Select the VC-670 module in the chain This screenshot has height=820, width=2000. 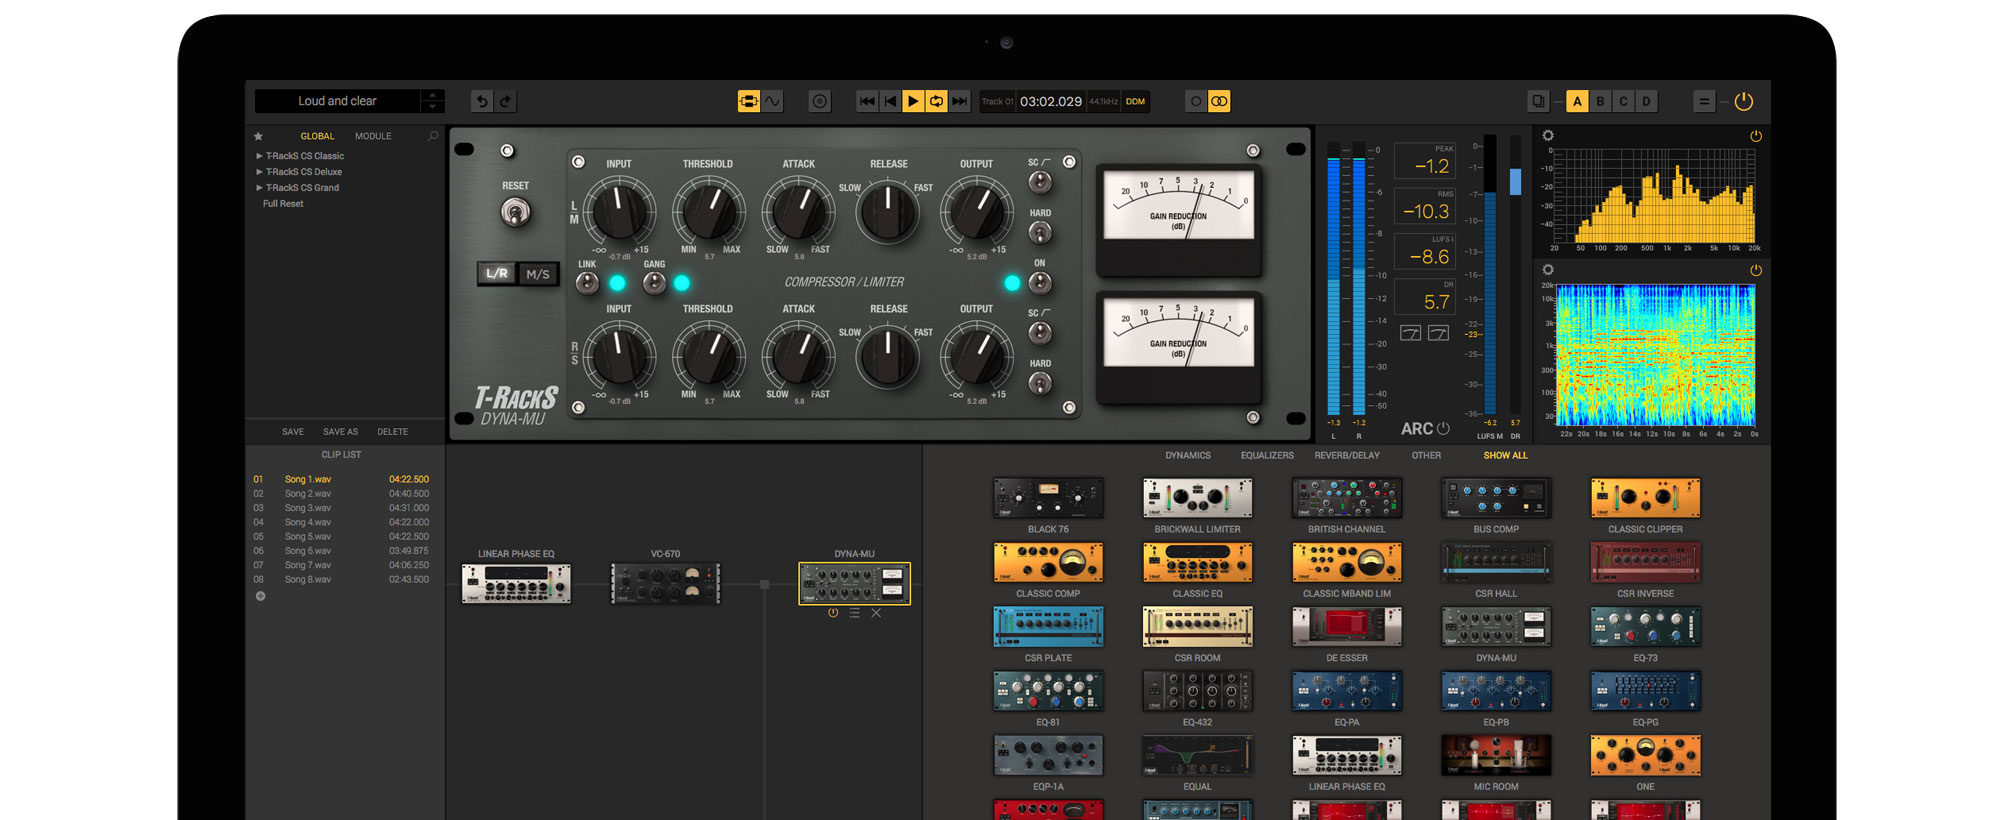click(x=665, y=583)
